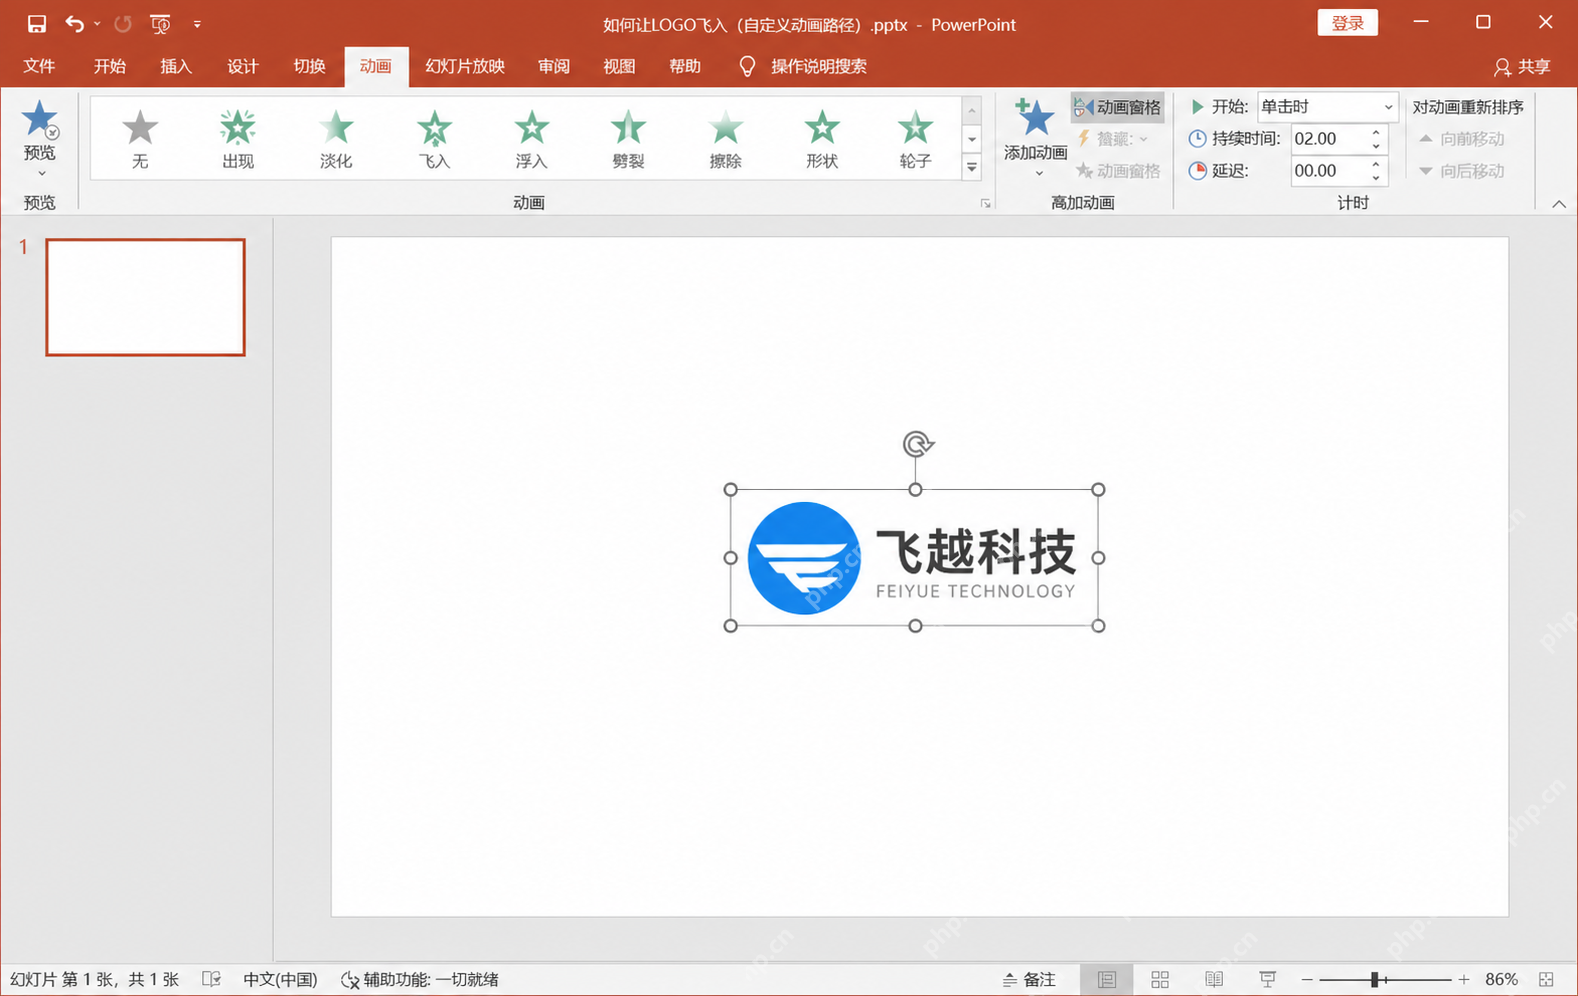
Task: Open the 文件 menu
Action: click(39, 66)
